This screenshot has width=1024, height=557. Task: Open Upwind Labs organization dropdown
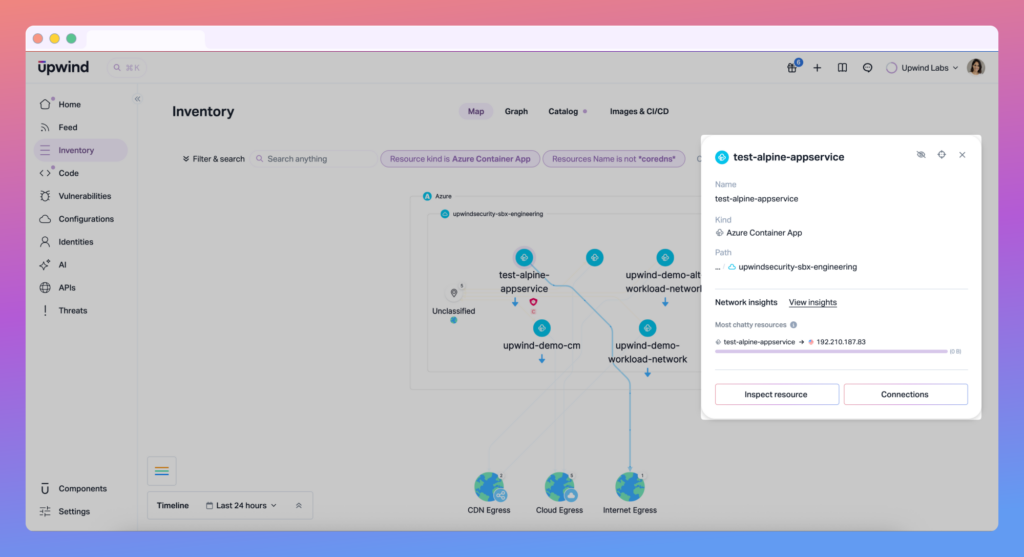pyautogui.click(x=922, y=68)
